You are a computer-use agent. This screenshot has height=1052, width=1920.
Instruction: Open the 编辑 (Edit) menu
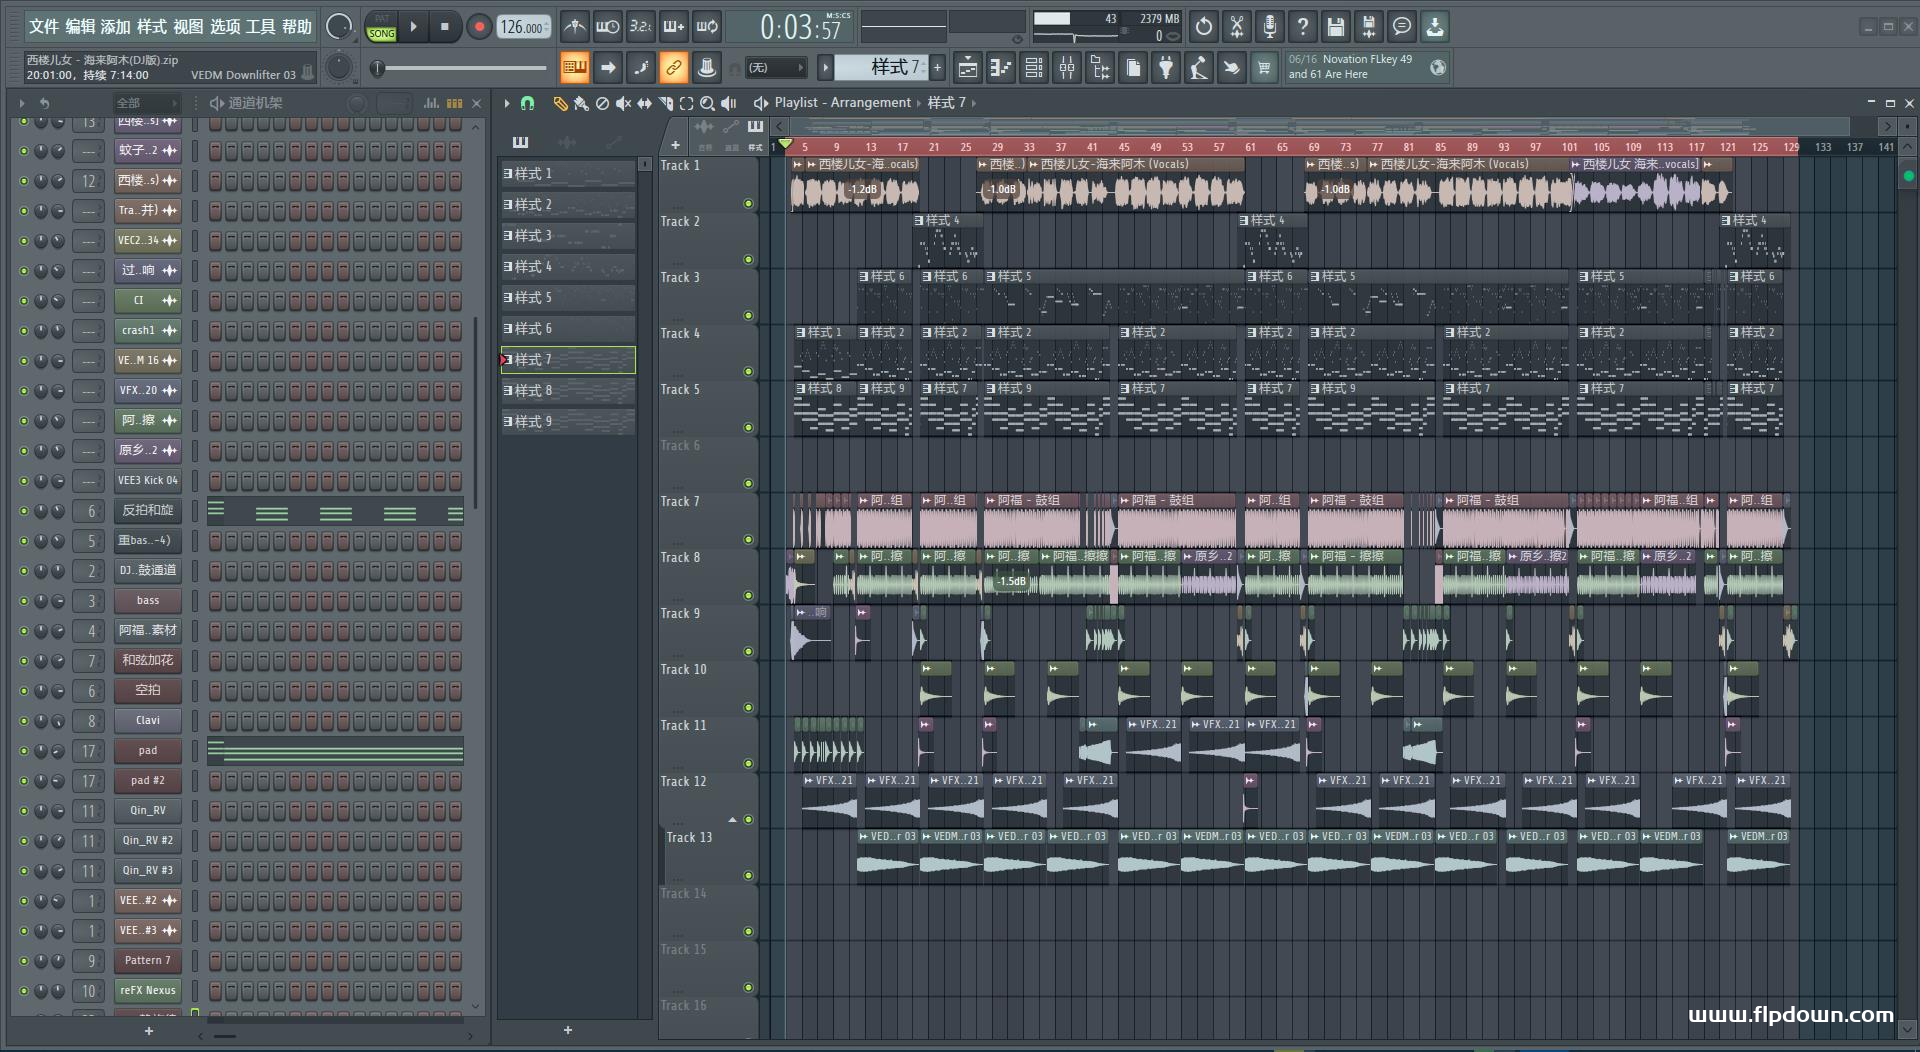click(x=80, y=27)
